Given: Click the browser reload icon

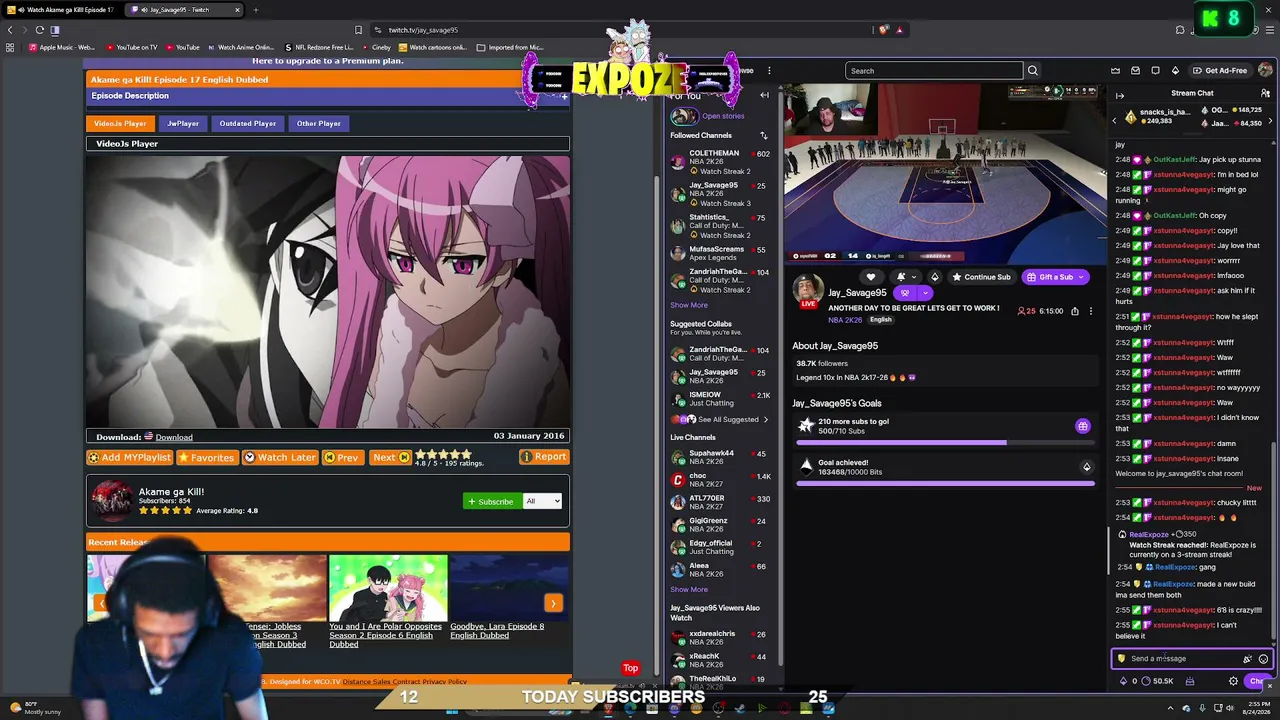Looking at the screenshot, I should 40,30.
